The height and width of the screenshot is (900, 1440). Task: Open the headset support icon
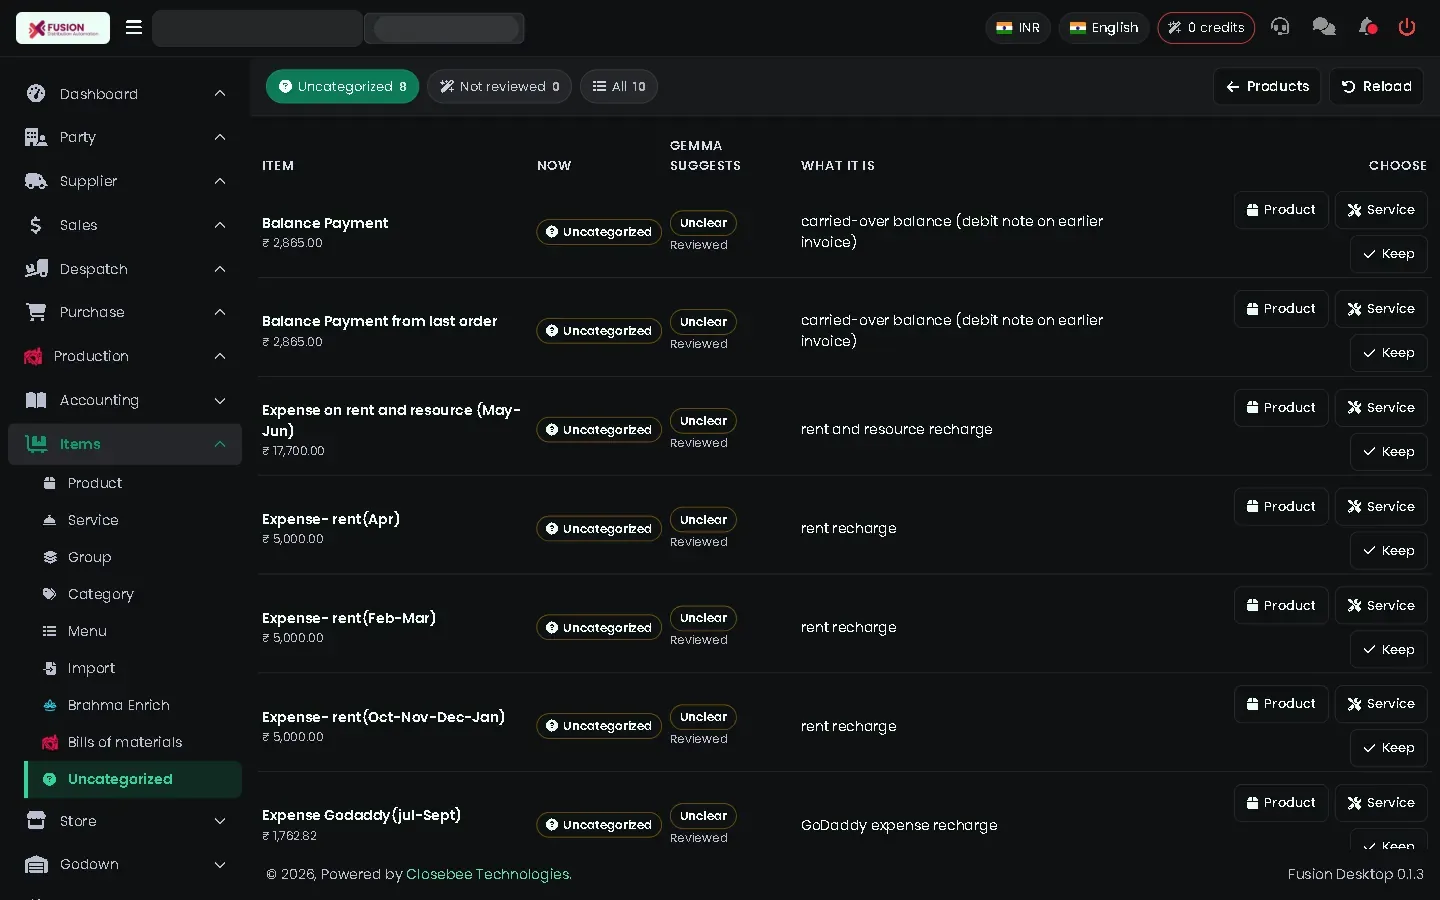(1280, 27)
